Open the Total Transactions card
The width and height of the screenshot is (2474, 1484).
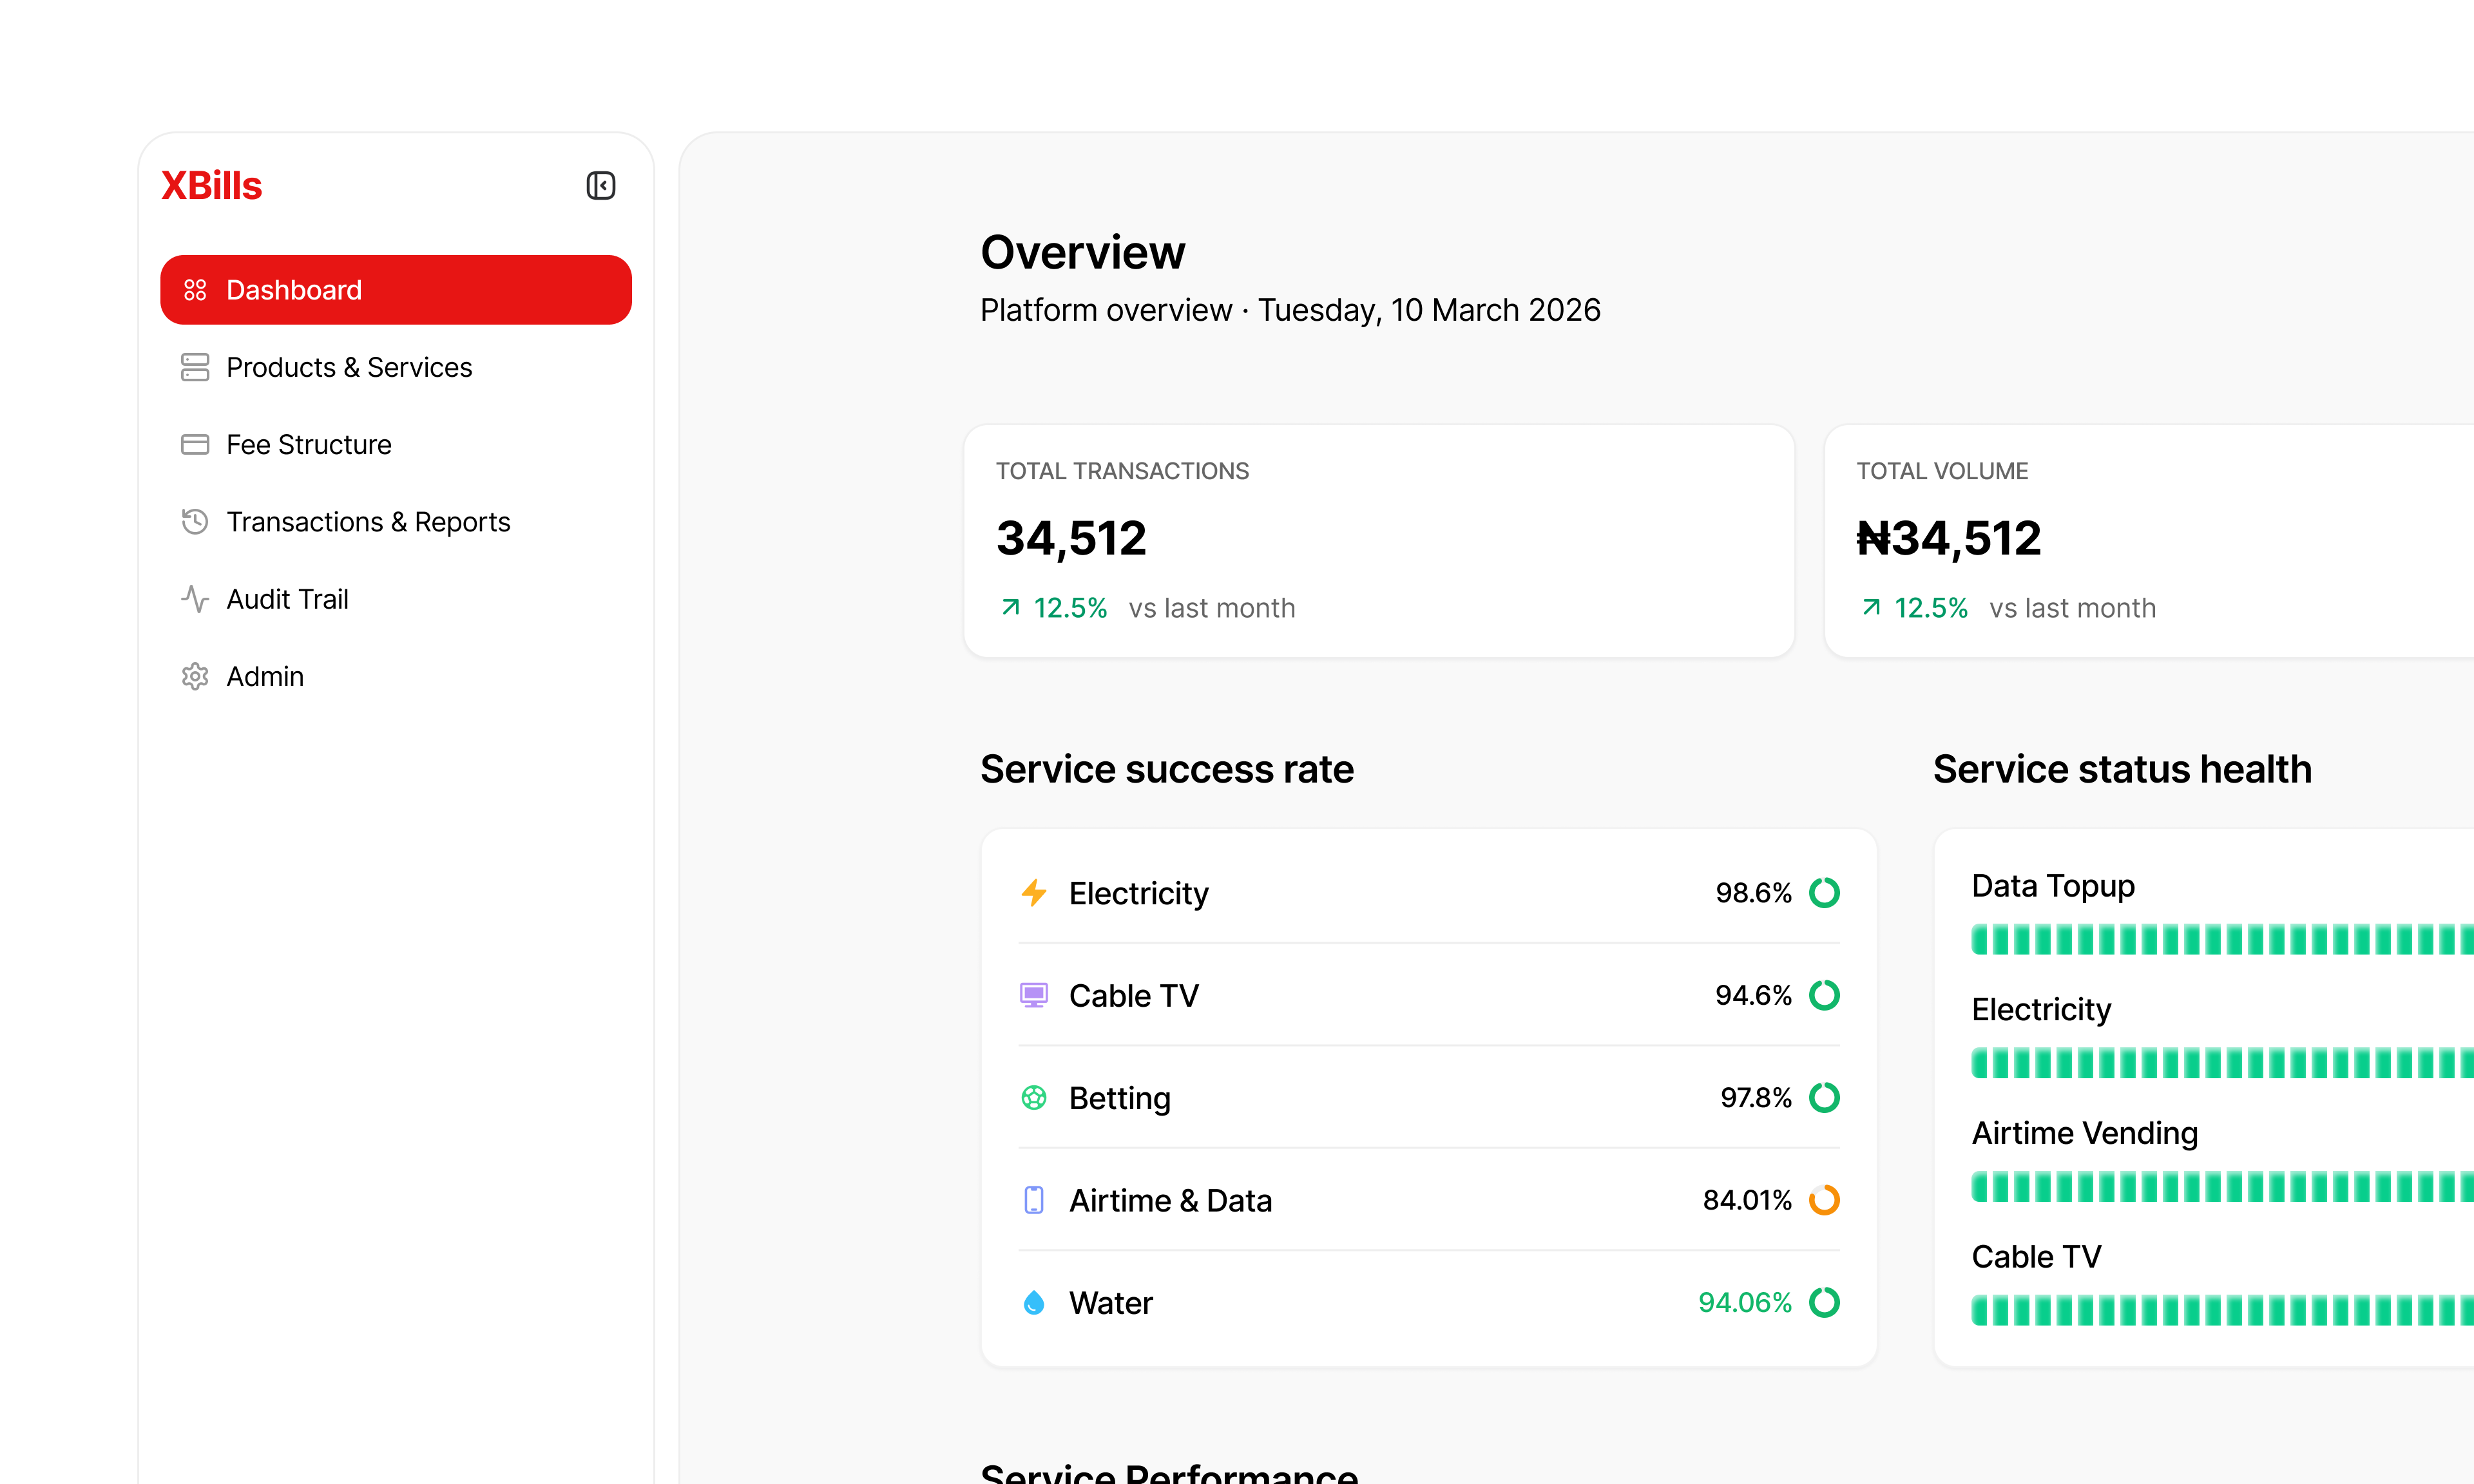tap(1378, 540)
